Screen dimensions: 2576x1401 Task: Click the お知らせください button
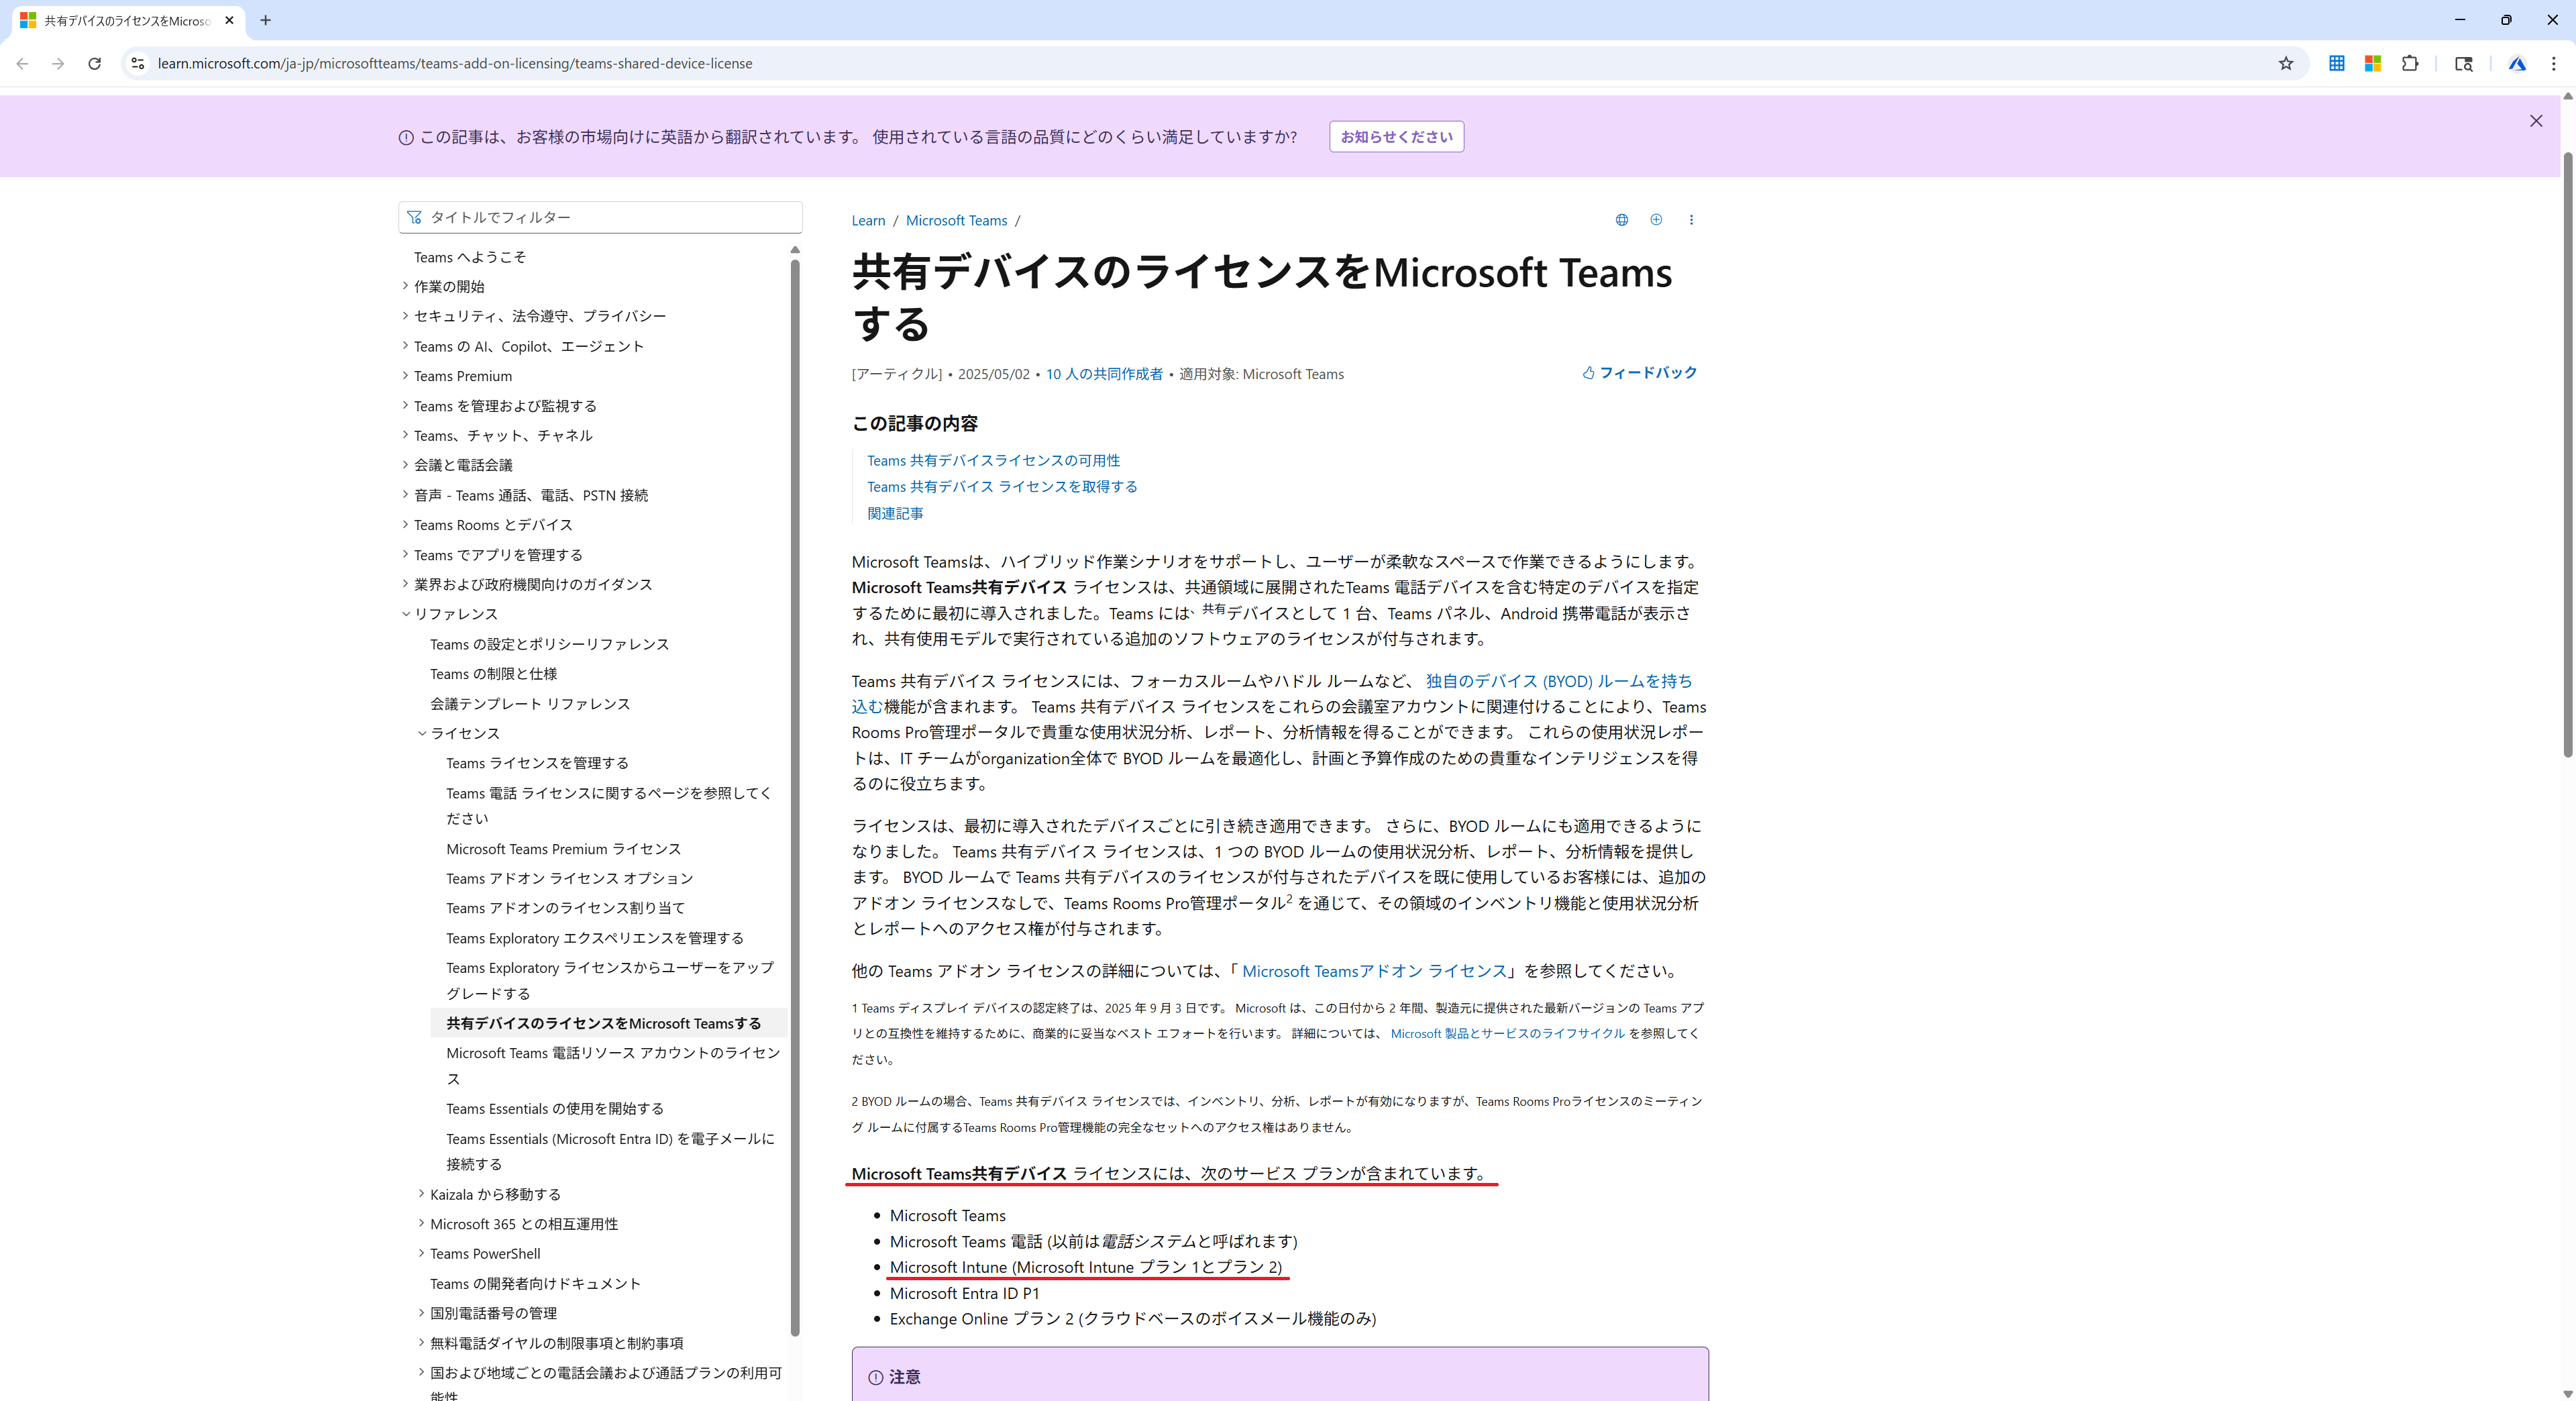tap(1395, 137)
